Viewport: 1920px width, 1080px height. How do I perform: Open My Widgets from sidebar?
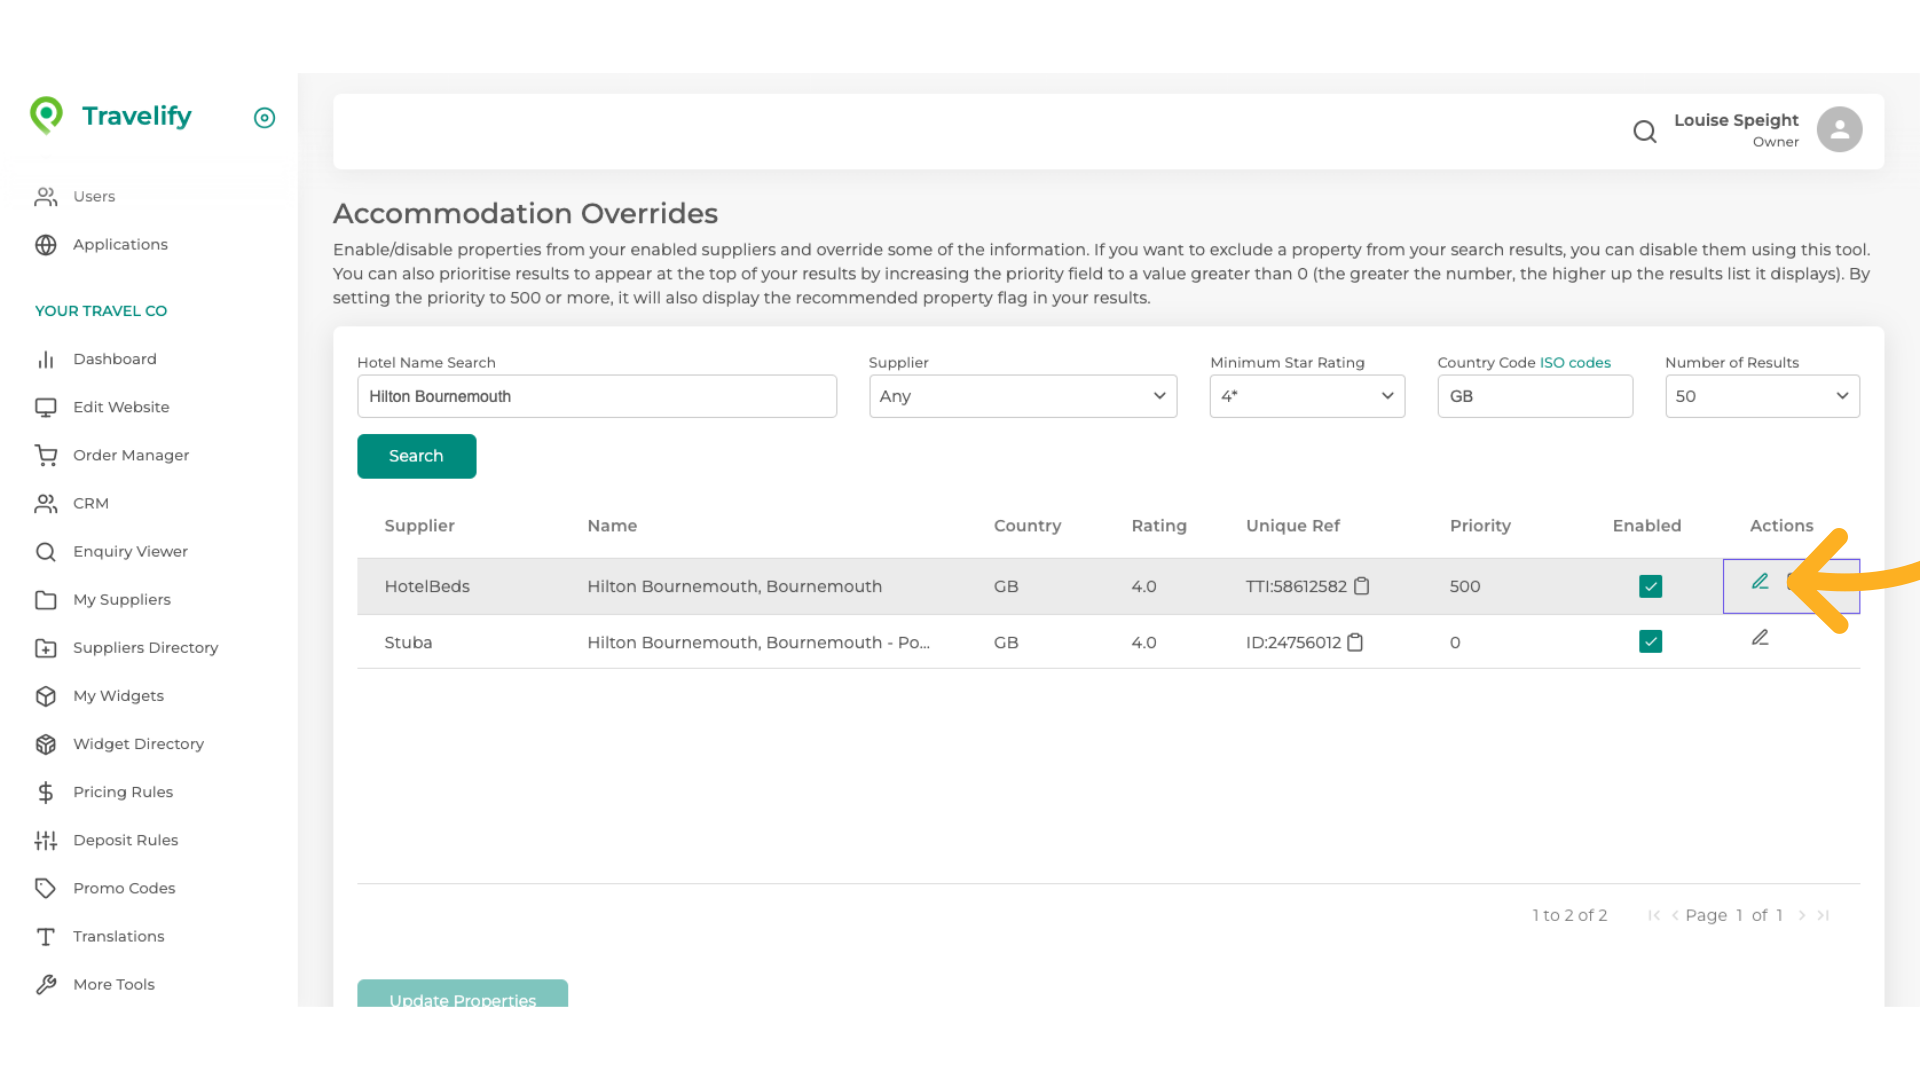click(x=118, y=696)
